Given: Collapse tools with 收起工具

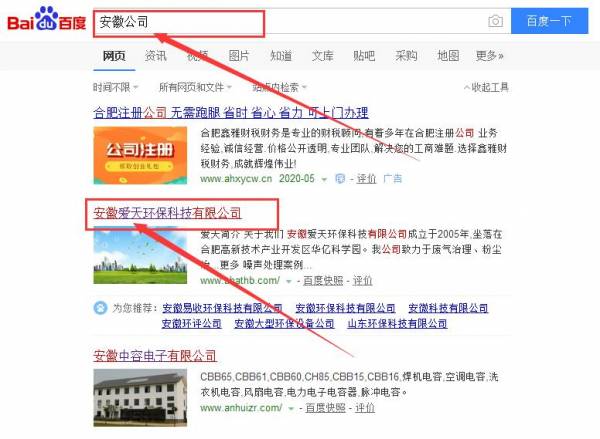Looking at the screenshot, I should (486, 88).
